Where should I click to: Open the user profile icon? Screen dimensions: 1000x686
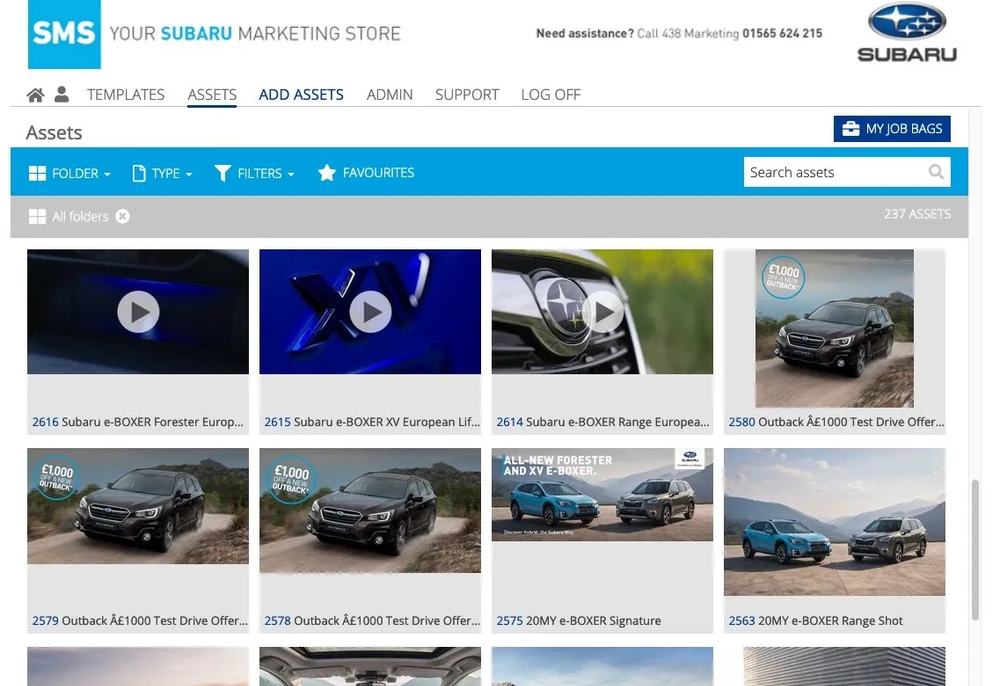pos(61,94)
